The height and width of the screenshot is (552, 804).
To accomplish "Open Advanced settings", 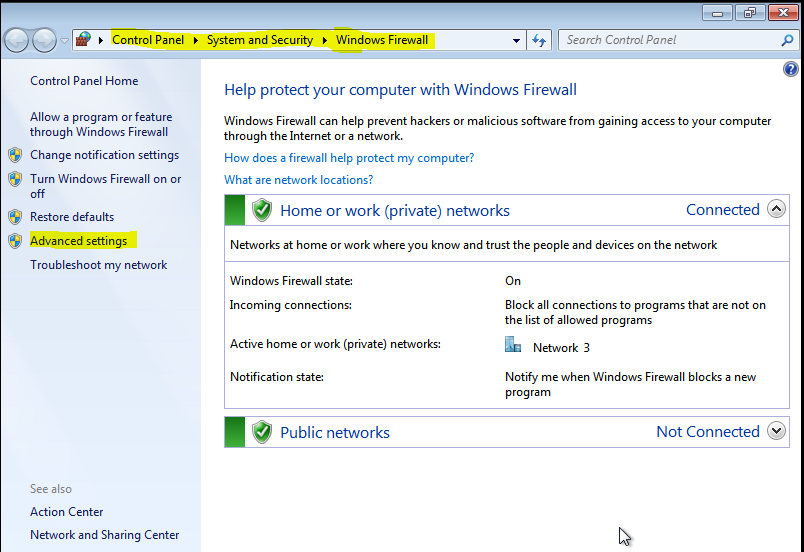I will [78, 241].
